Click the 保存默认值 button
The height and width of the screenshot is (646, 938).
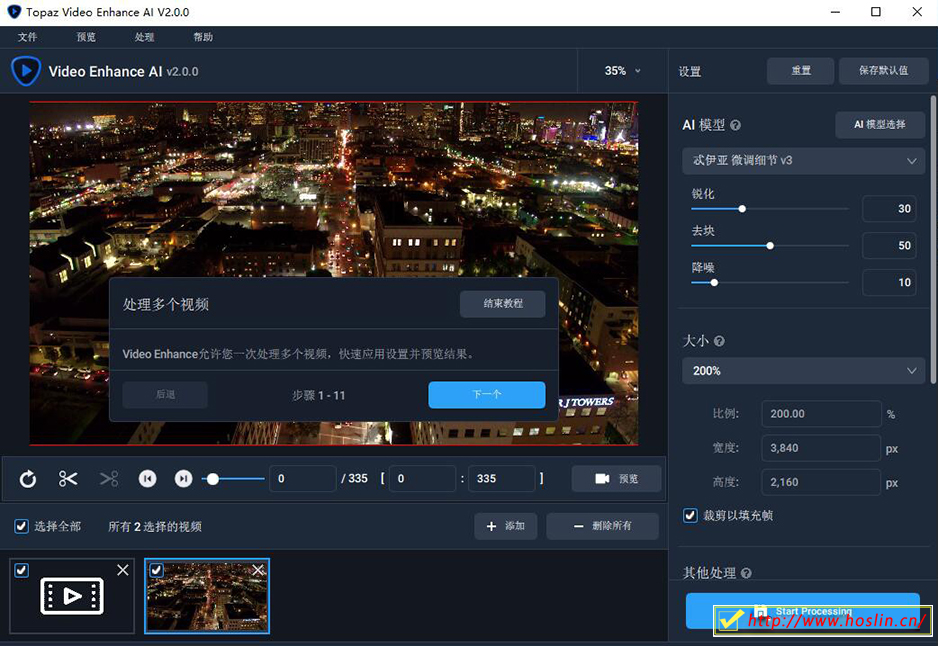click(884, 71)
